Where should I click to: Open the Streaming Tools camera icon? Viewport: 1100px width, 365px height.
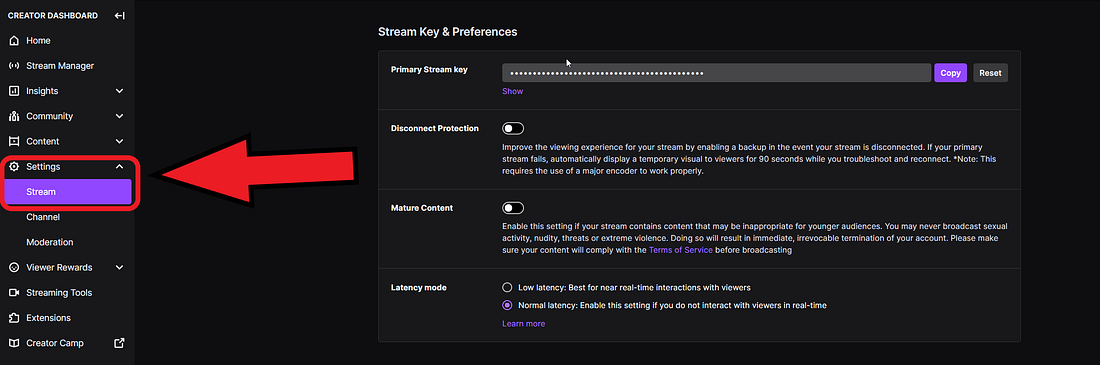point(13,293)
